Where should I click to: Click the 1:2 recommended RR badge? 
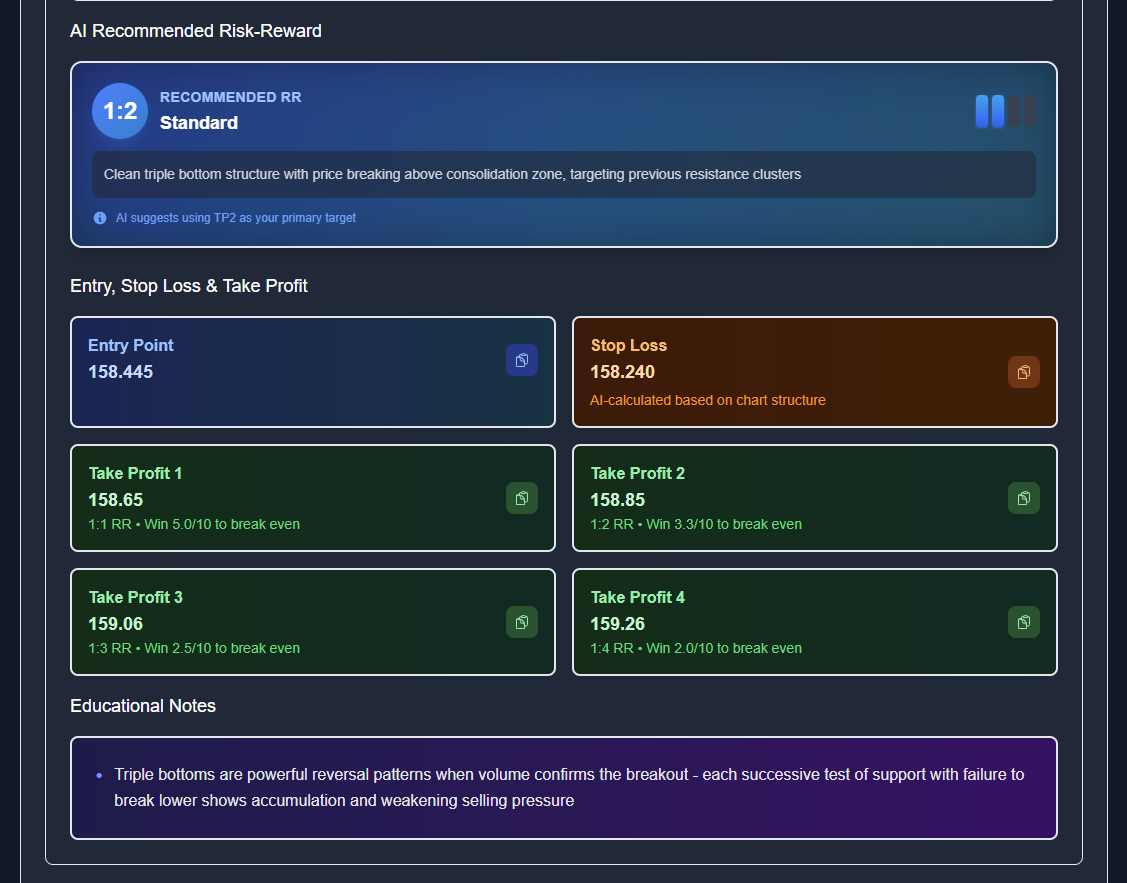tap(119, 111)
